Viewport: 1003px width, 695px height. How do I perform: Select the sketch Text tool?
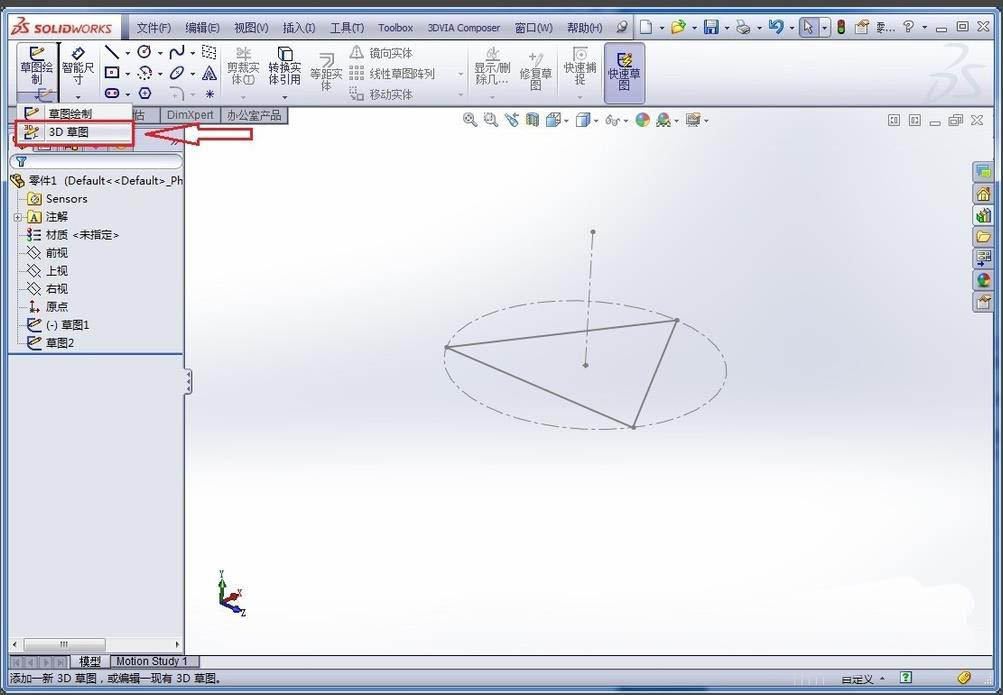click(x=209, y=73)
